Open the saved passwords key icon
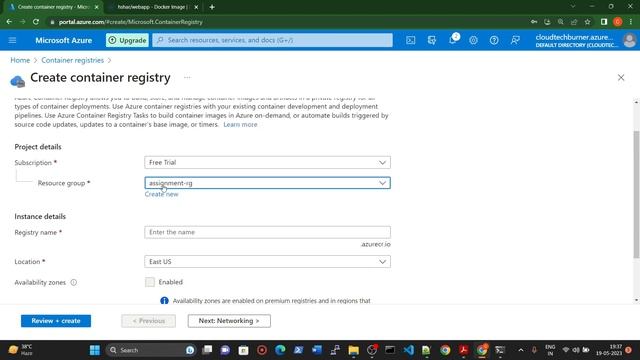640x360 pixels. [x=534, y=22]
